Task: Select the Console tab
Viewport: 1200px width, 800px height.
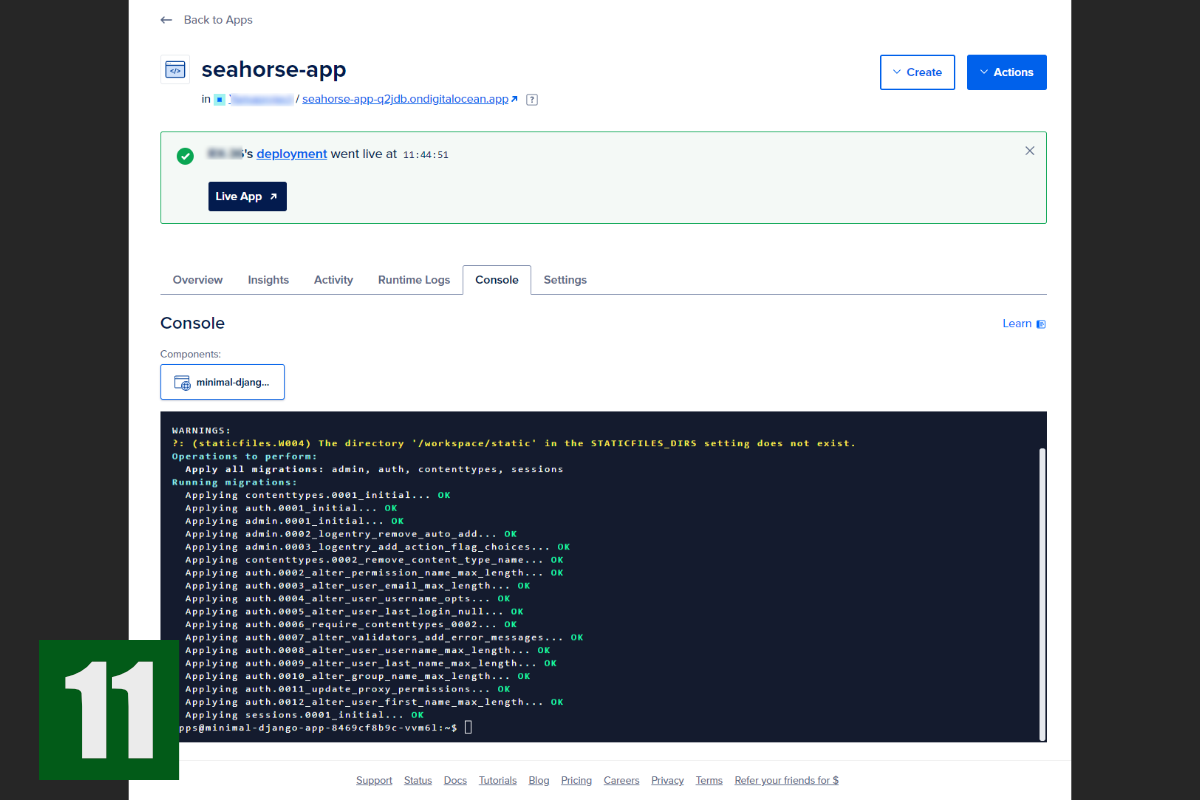Action: point(497,280)
